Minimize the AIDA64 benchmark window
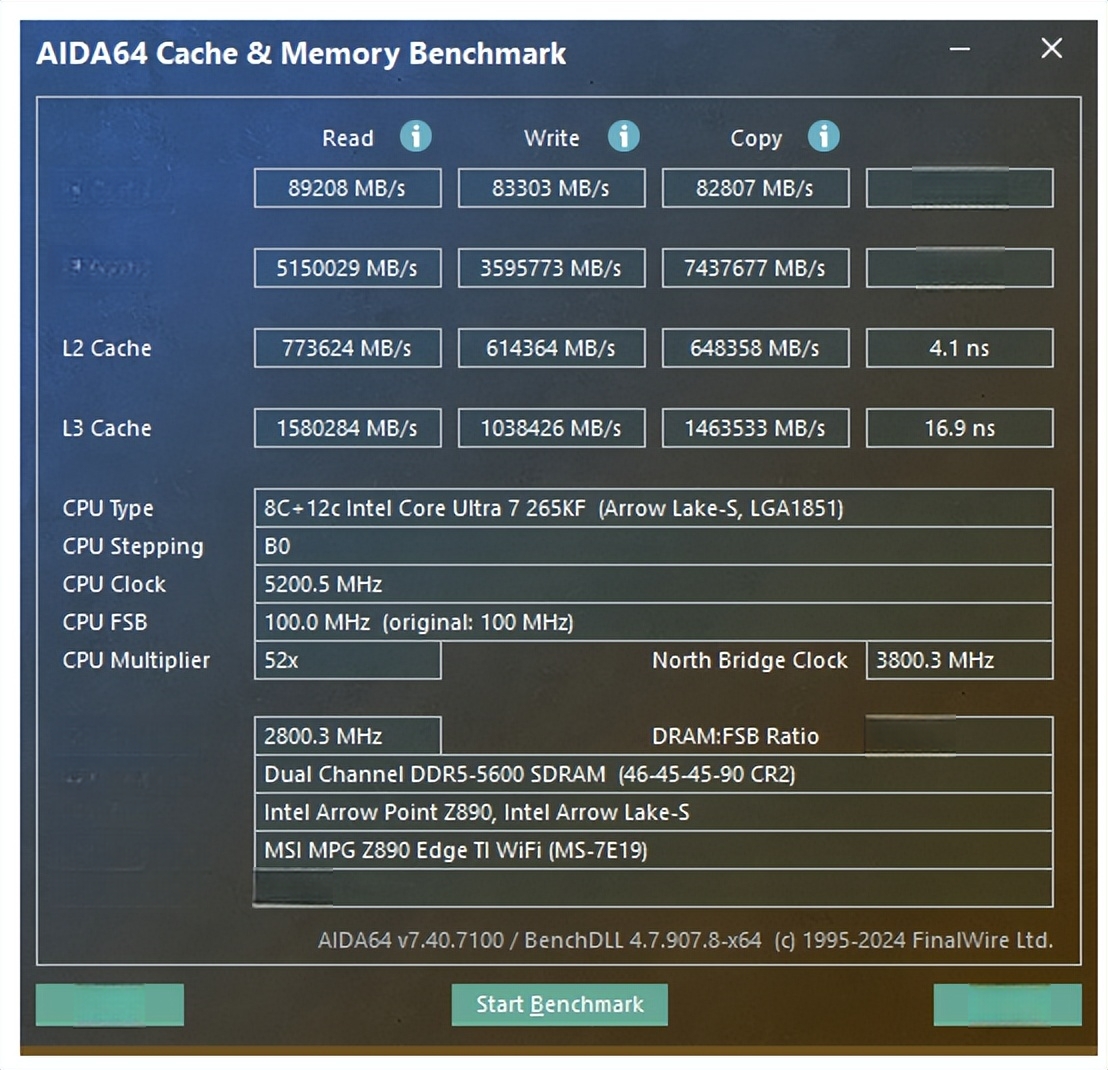Viewport: 1108px width, 1070px height. click(x=960, y=49)
